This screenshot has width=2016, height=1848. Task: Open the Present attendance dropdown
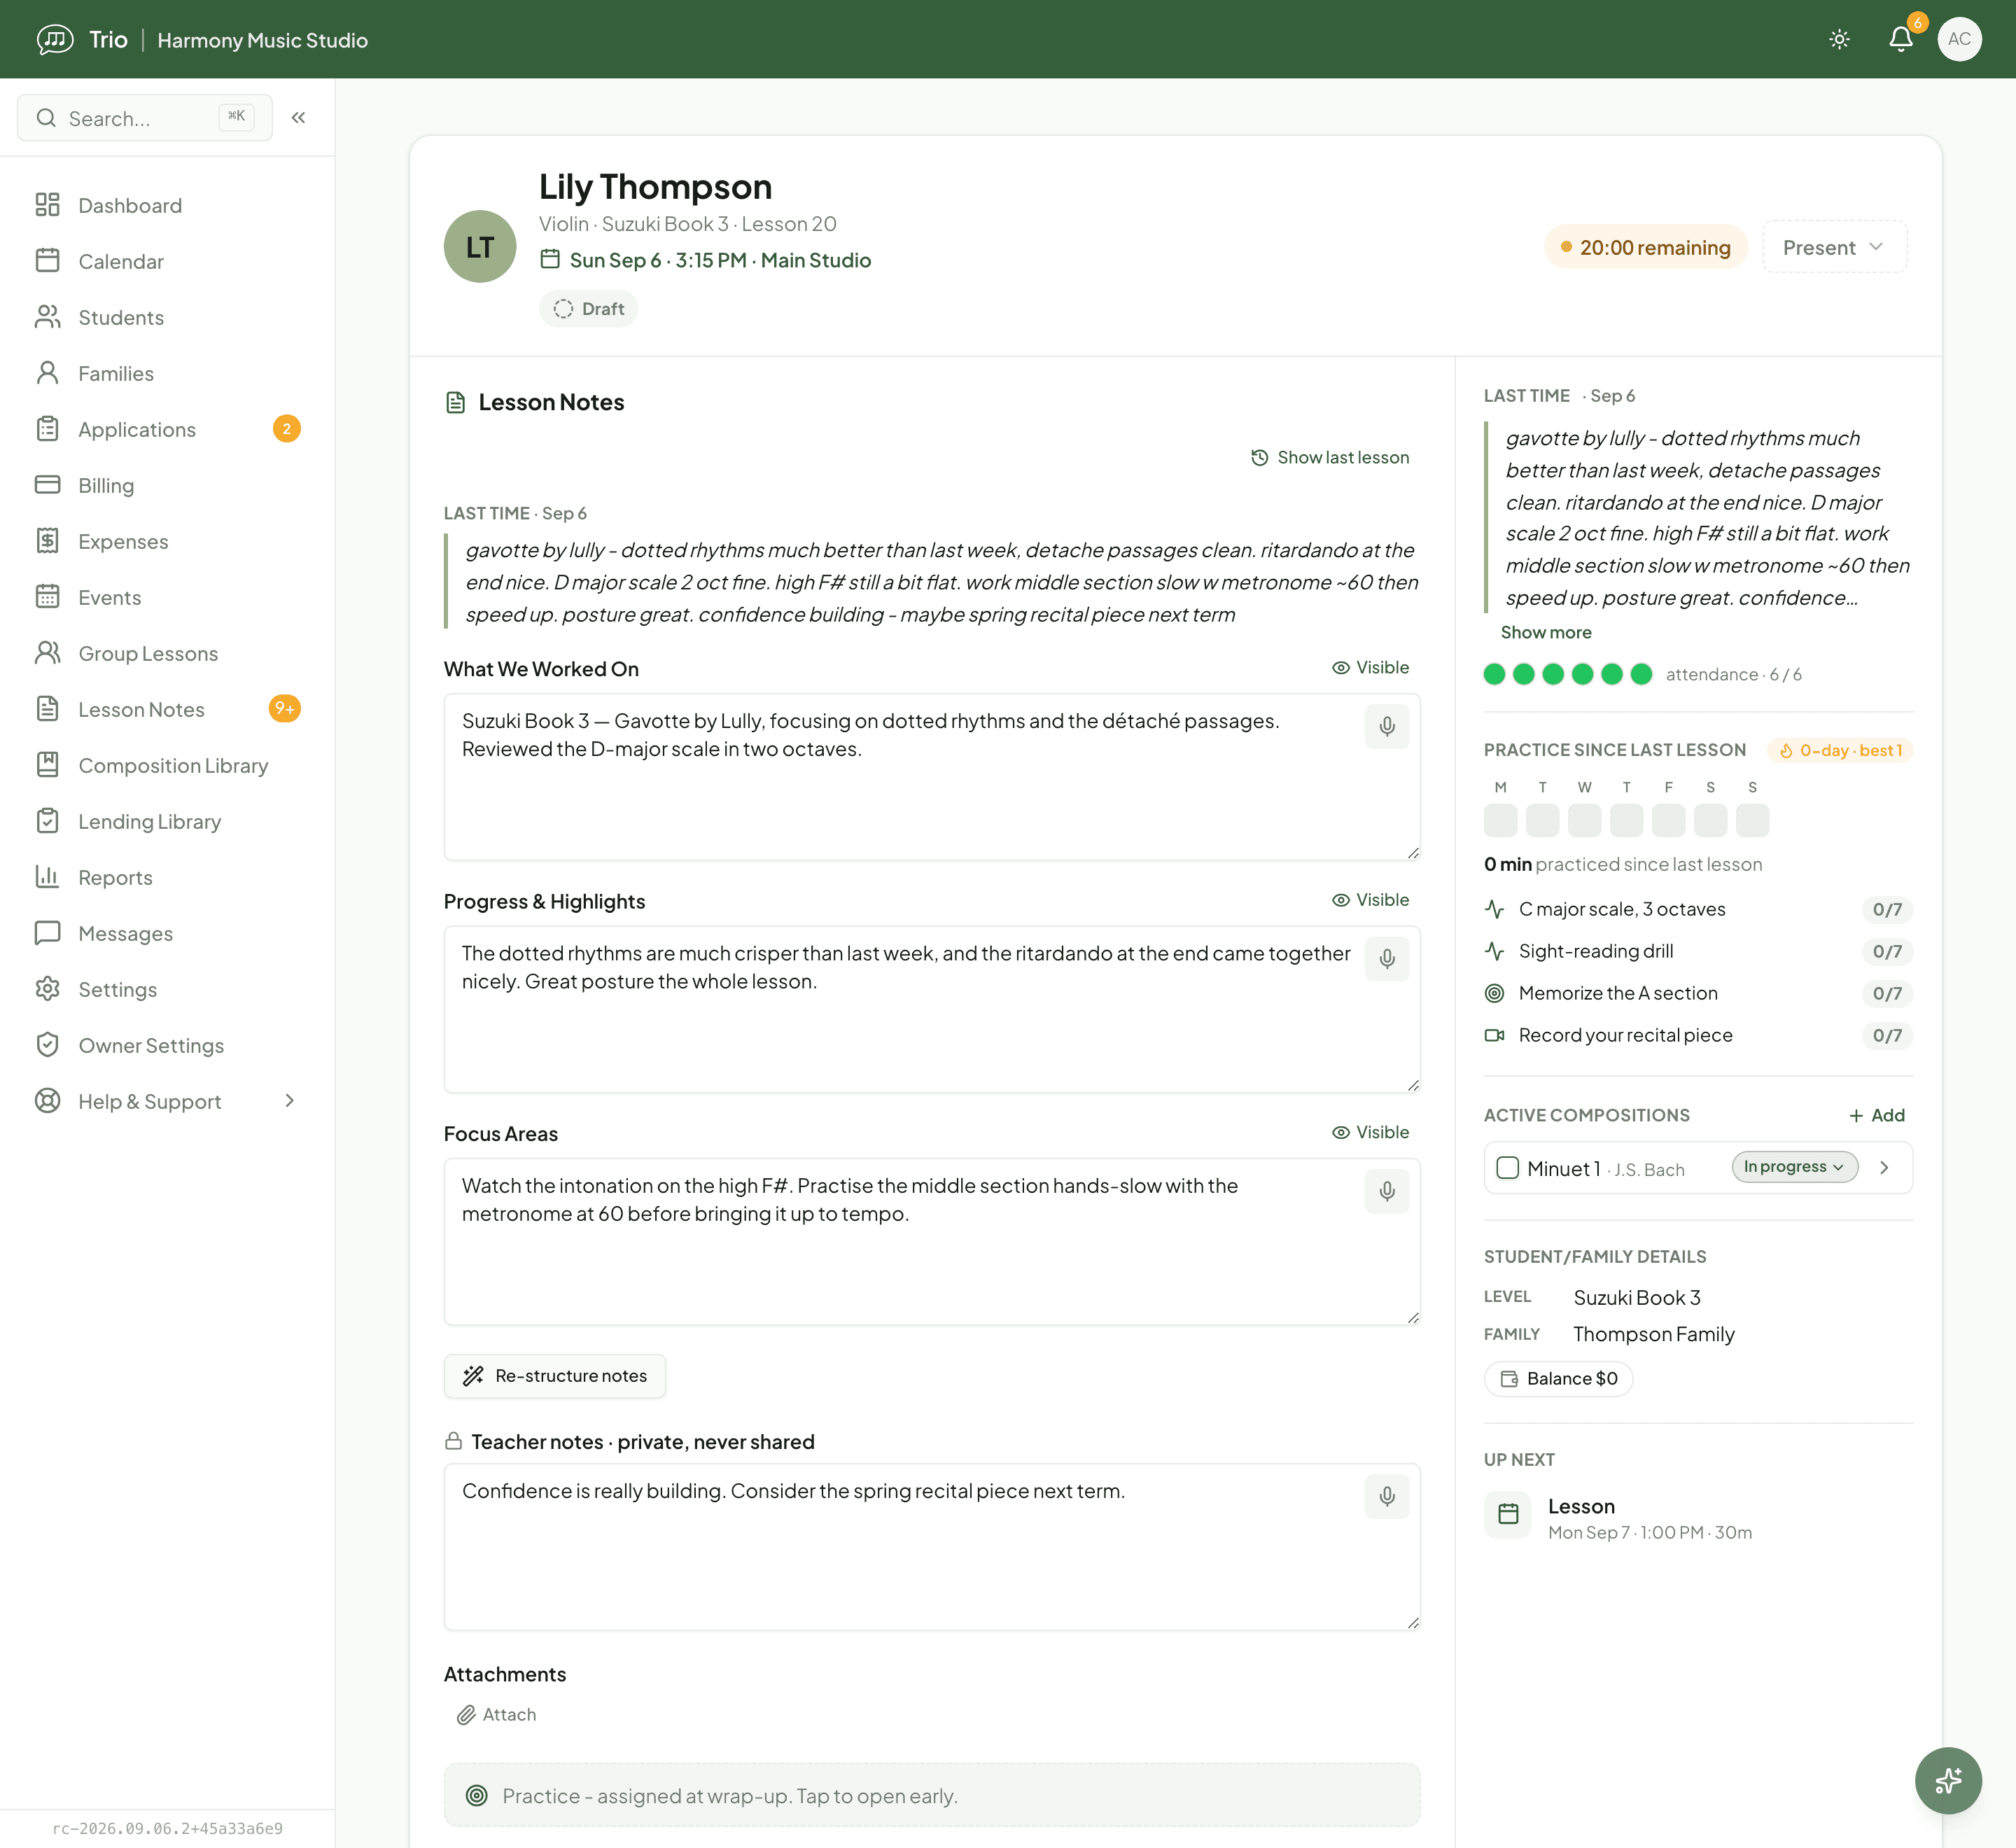pos(1834,247)
